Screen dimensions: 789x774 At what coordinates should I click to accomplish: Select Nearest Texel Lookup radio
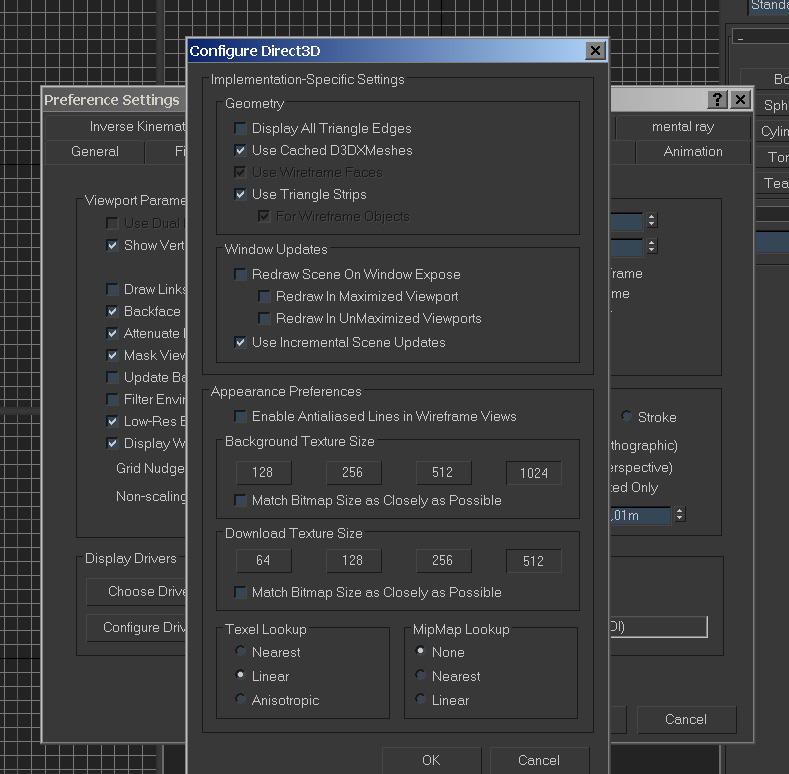241,651
